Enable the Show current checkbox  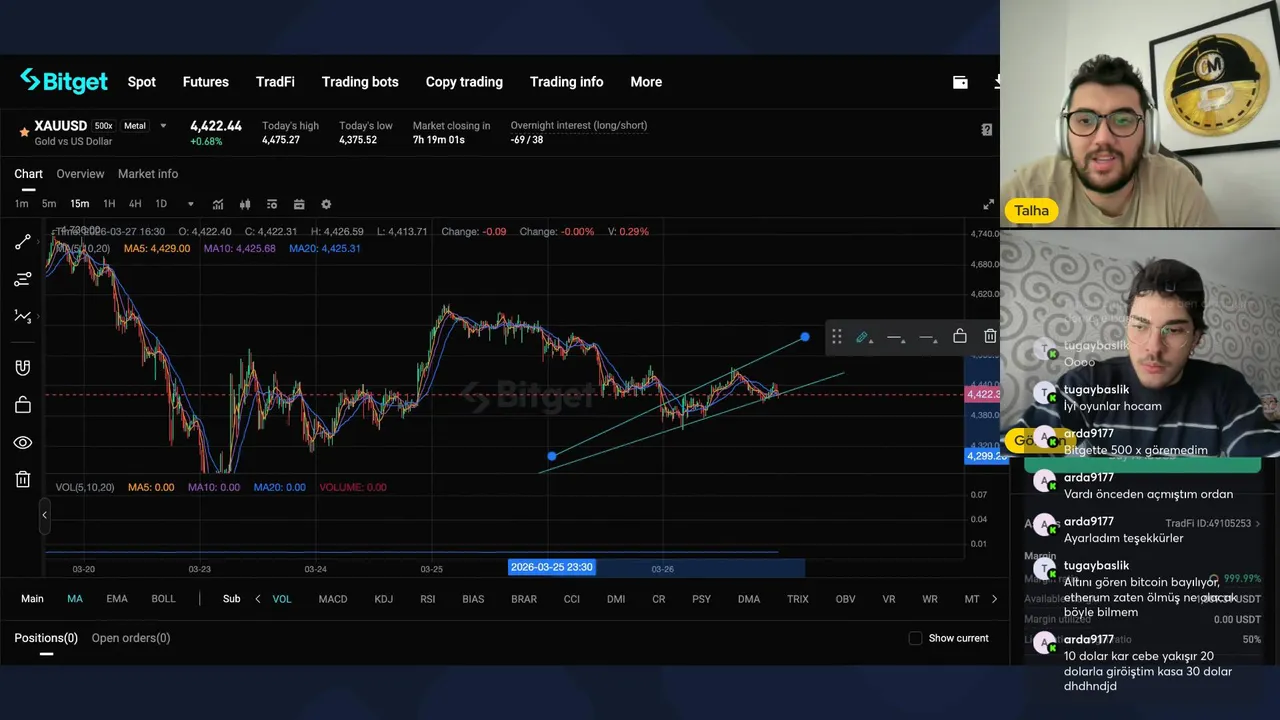pyautogui.click(x=915, y=638)
